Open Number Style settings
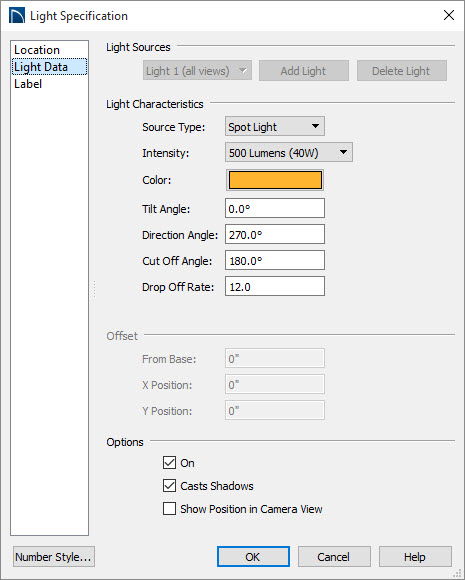This screenshot has width=465, height=580. [x=54, y=556]
